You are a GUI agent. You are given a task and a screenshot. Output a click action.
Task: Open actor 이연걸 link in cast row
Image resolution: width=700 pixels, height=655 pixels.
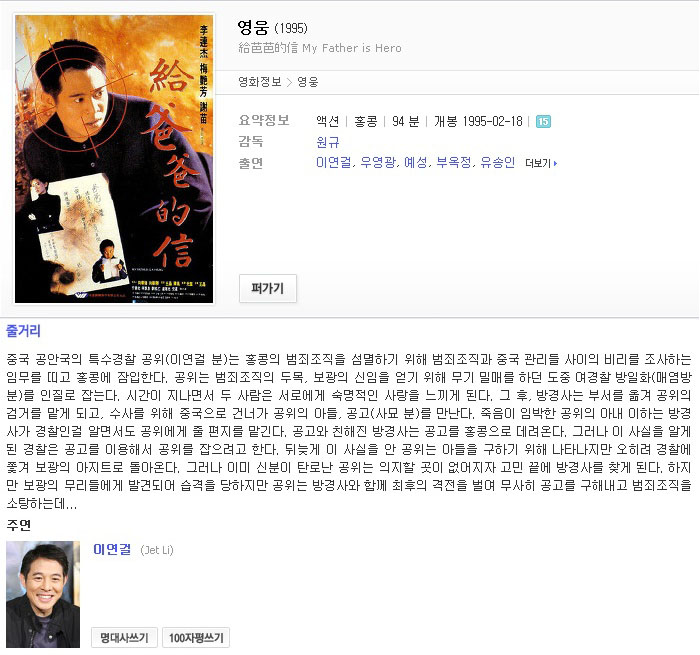point(333,163)
